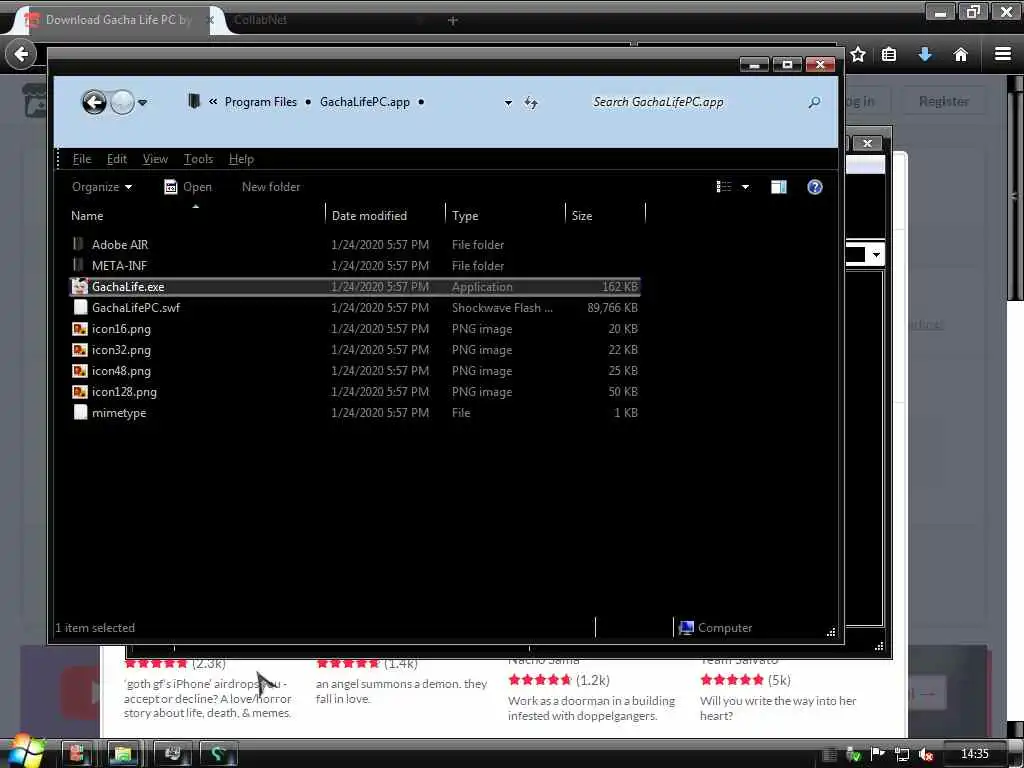
Task: Click the browser bookmark star icon
Action: pyautogui.click(x=858, y=54)
